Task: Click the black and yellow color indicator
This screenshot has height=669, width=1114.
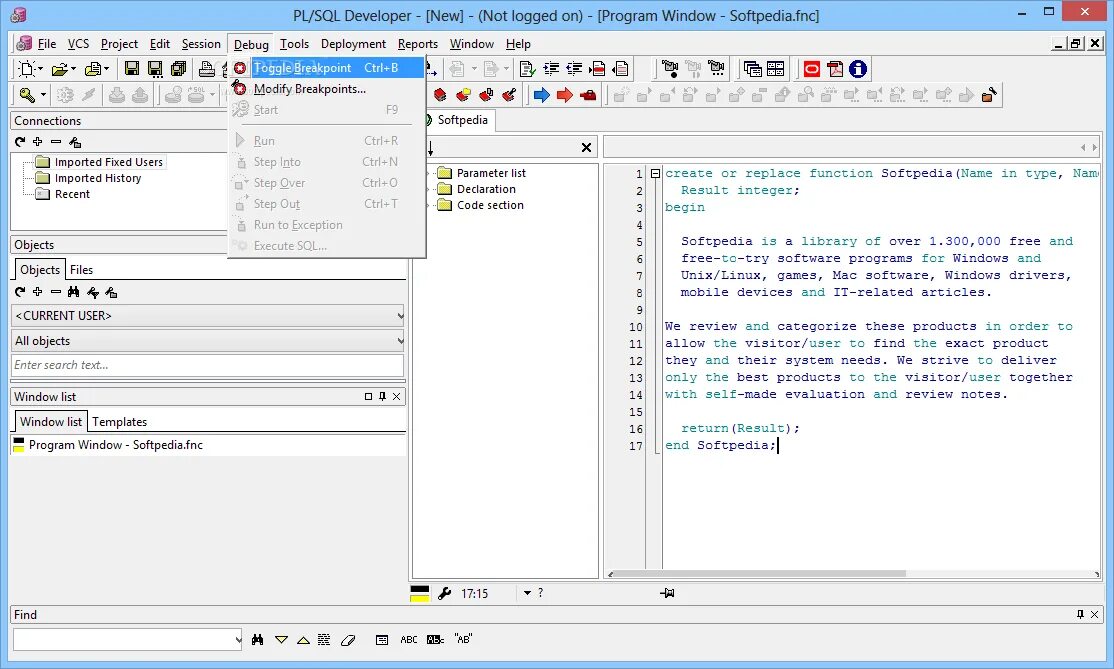Action: point(420,594)
